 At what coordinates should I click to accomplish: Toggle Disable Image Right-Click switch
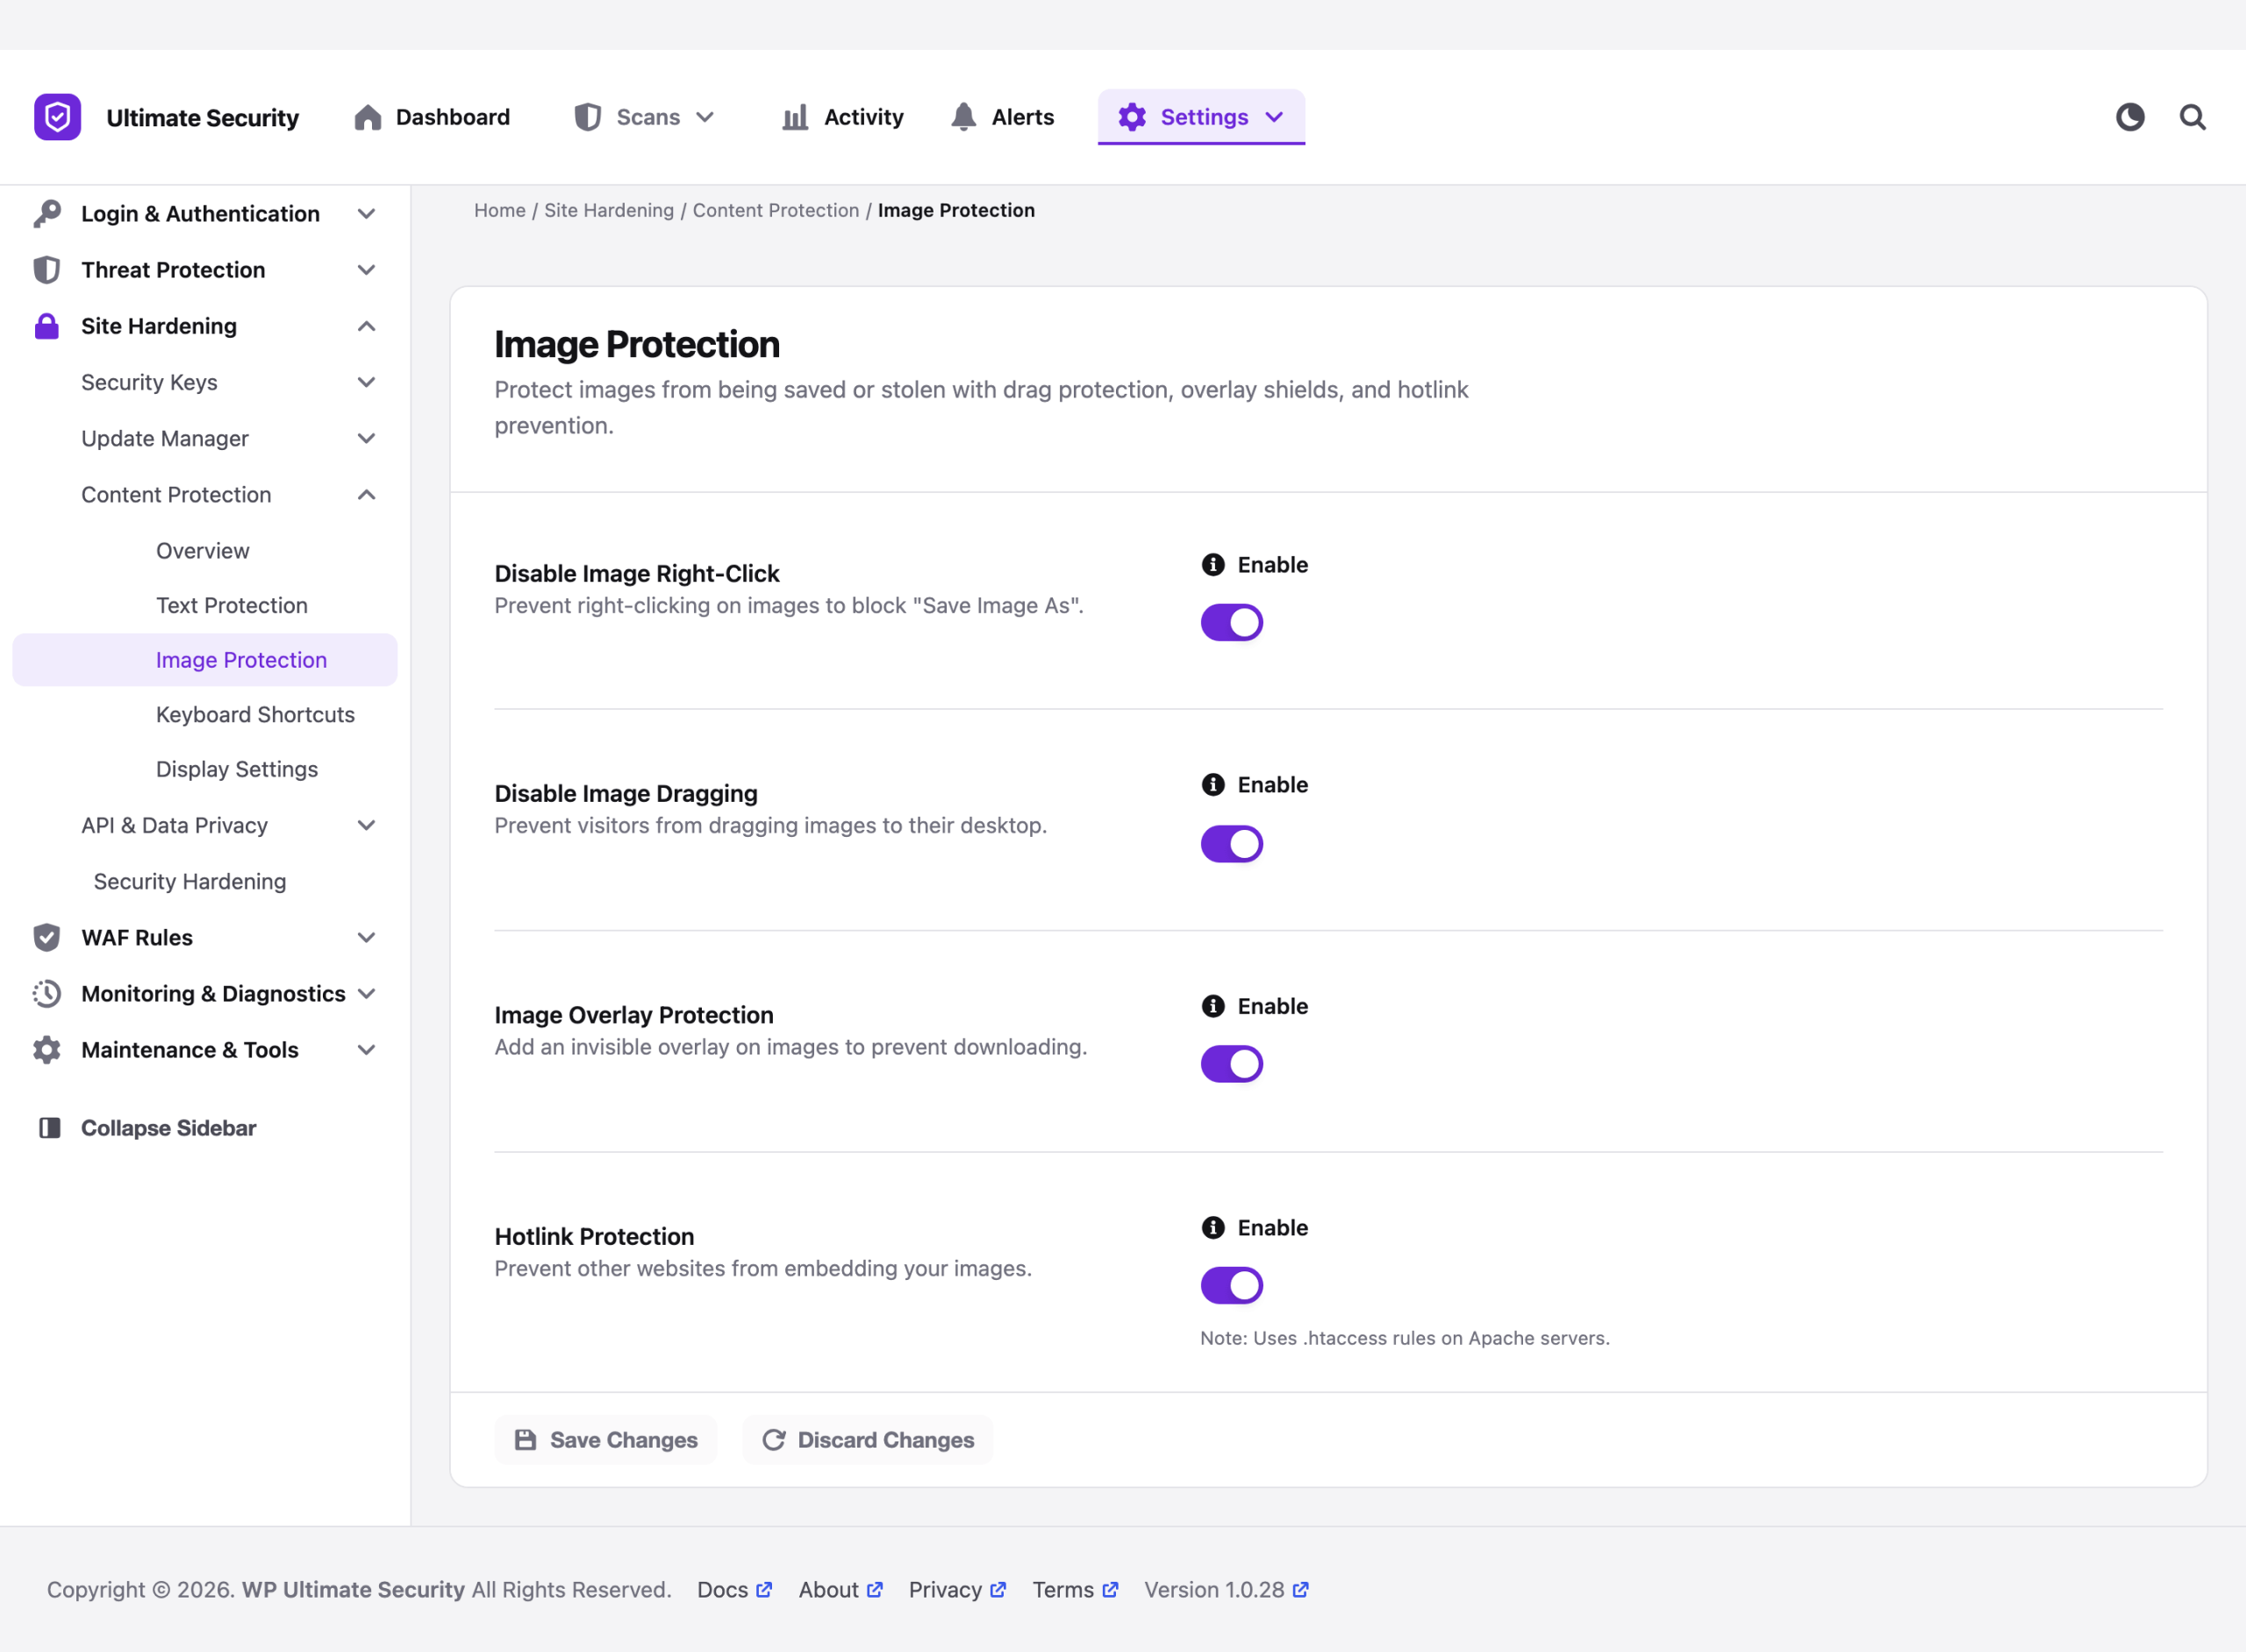pyautogui.click(x=1232, y=623)
